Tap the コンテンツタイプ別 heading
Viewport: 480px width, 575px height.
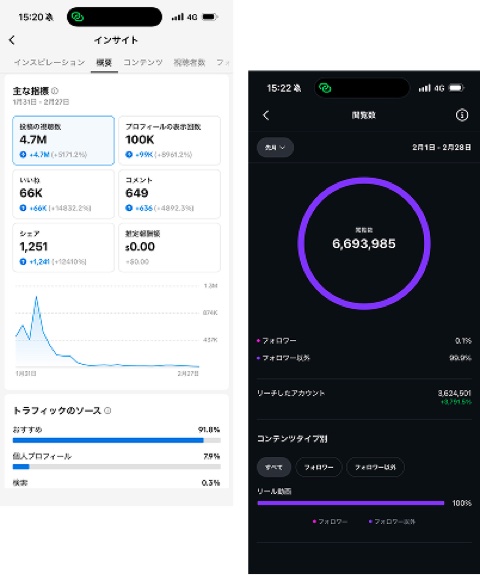tap(292, 439)
